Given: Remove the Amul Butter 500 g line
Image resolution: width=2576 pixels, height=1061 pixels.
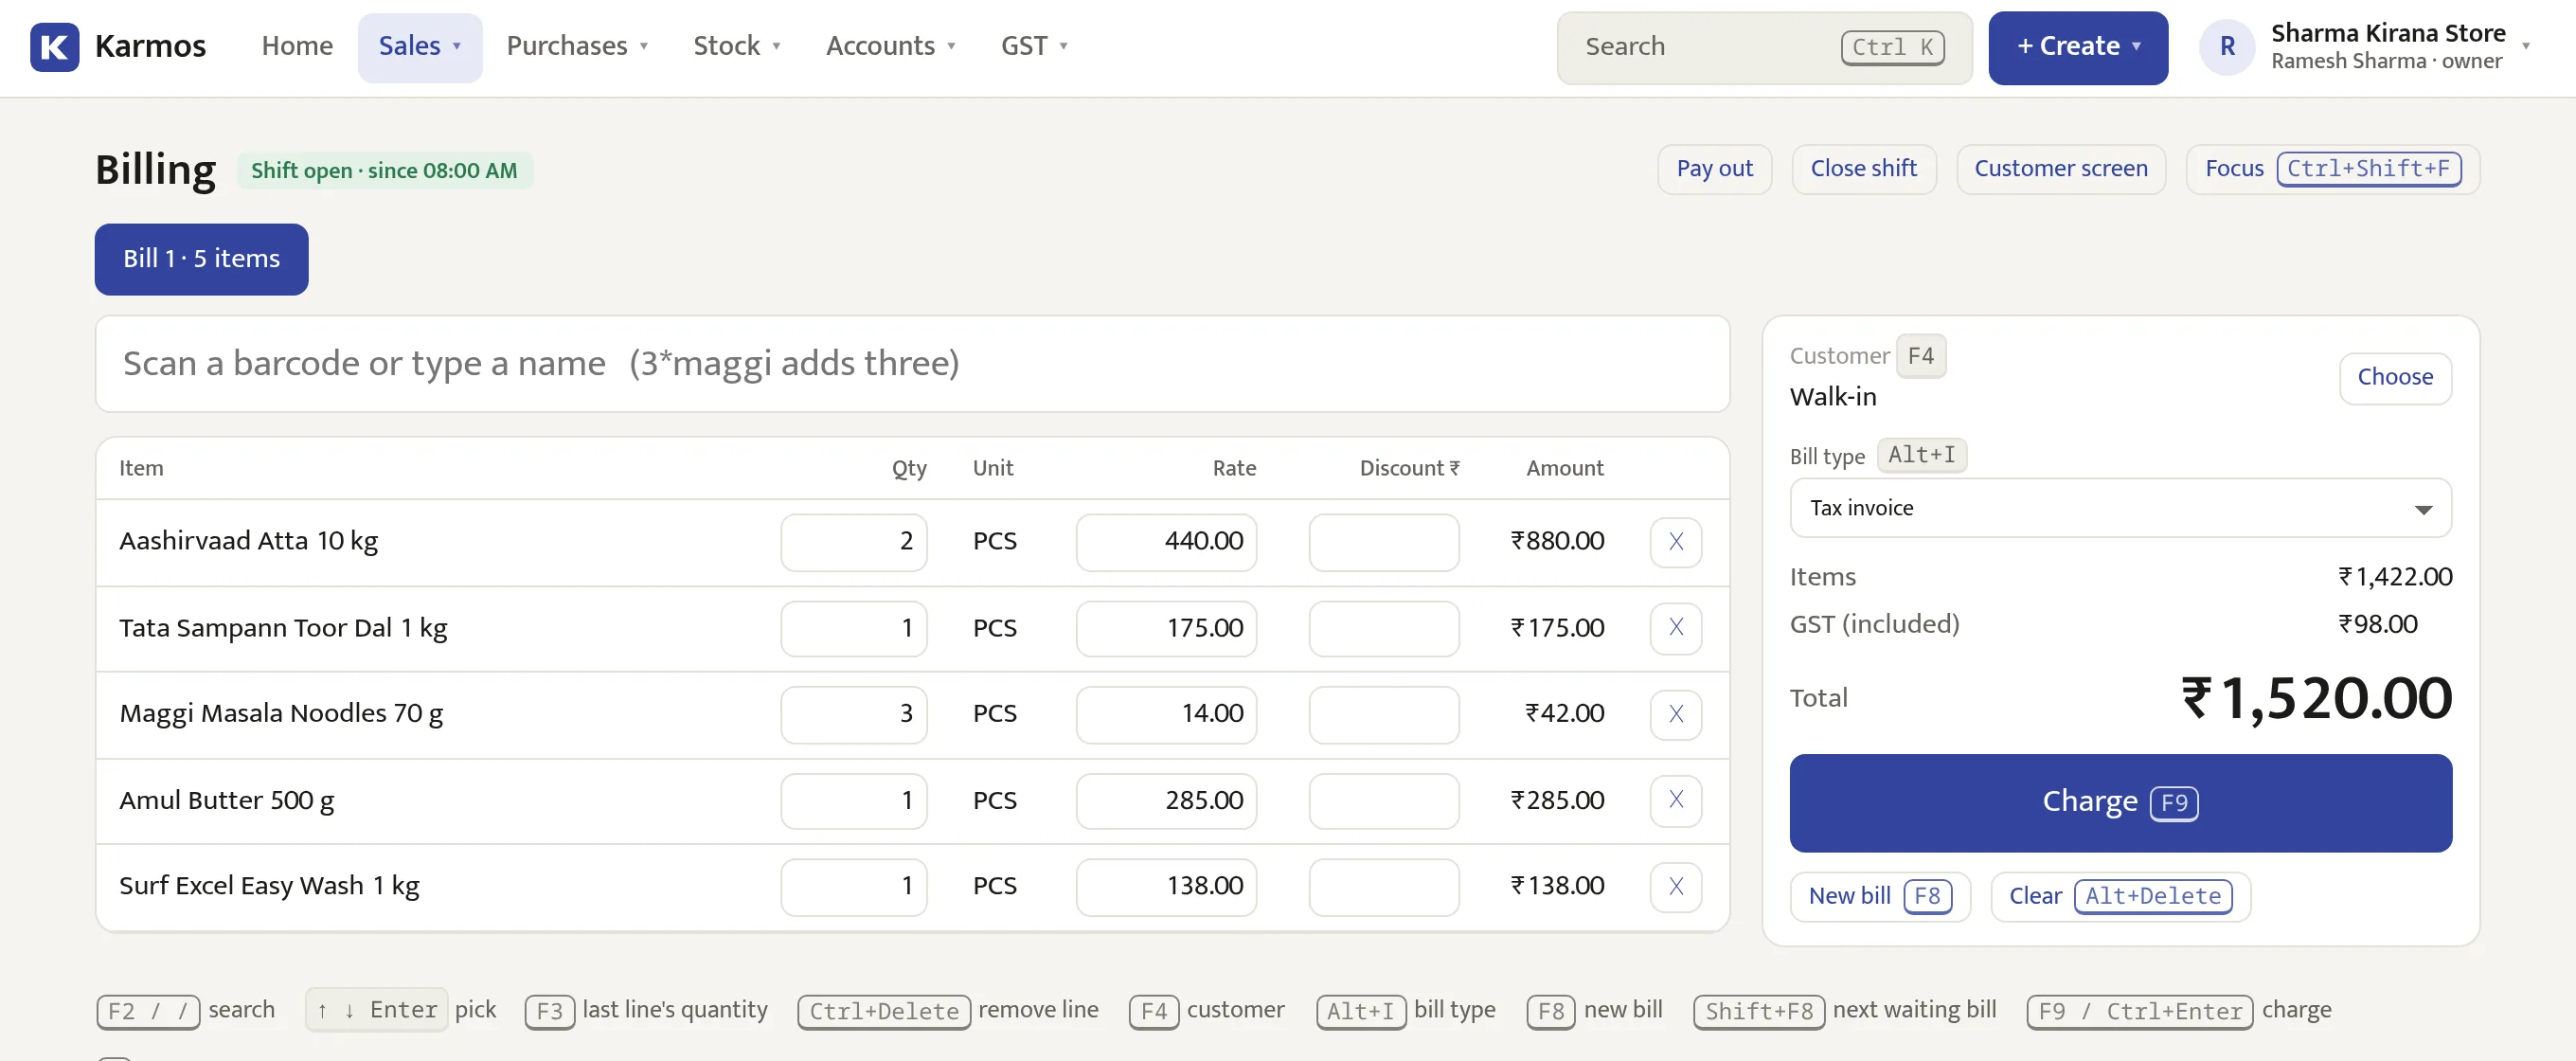Looking at the screenshot, I should coord(1676,800).
